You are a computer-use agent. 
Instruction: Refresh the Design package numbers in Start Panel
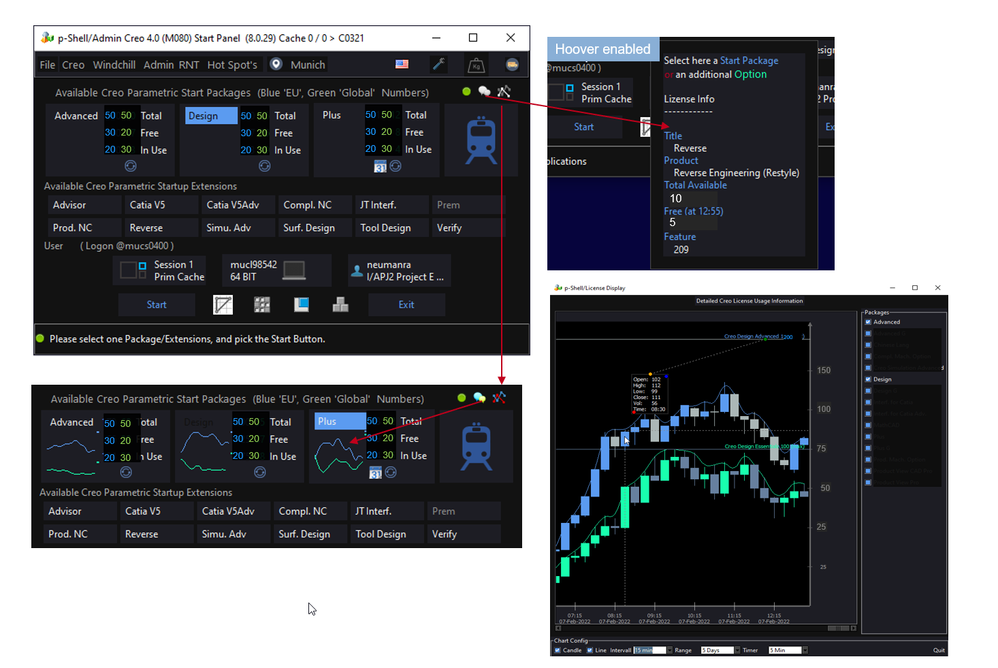click(265, 166)
